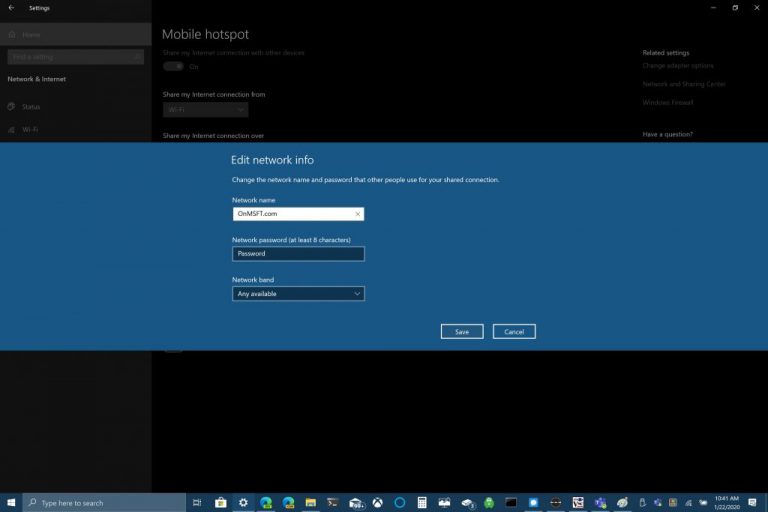The width and height of the screenshot is (768, 512).
Task: Toggle the mobile hotspot sharing switch
Action: pyautogui.click(x=174, y=66)
